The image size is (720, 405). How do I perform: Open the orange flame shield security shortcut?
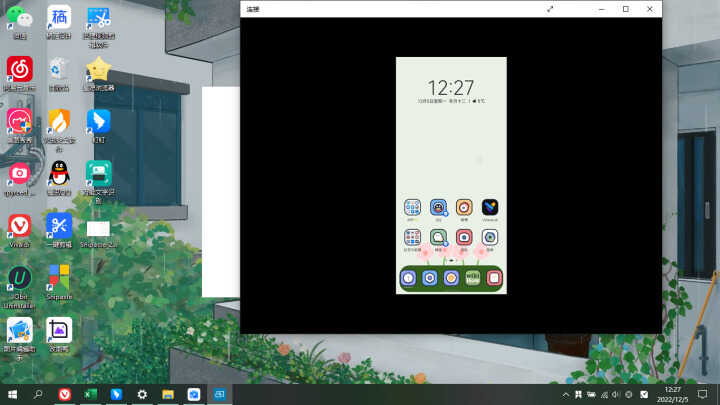pyautogui.click(x=59, y=130)
